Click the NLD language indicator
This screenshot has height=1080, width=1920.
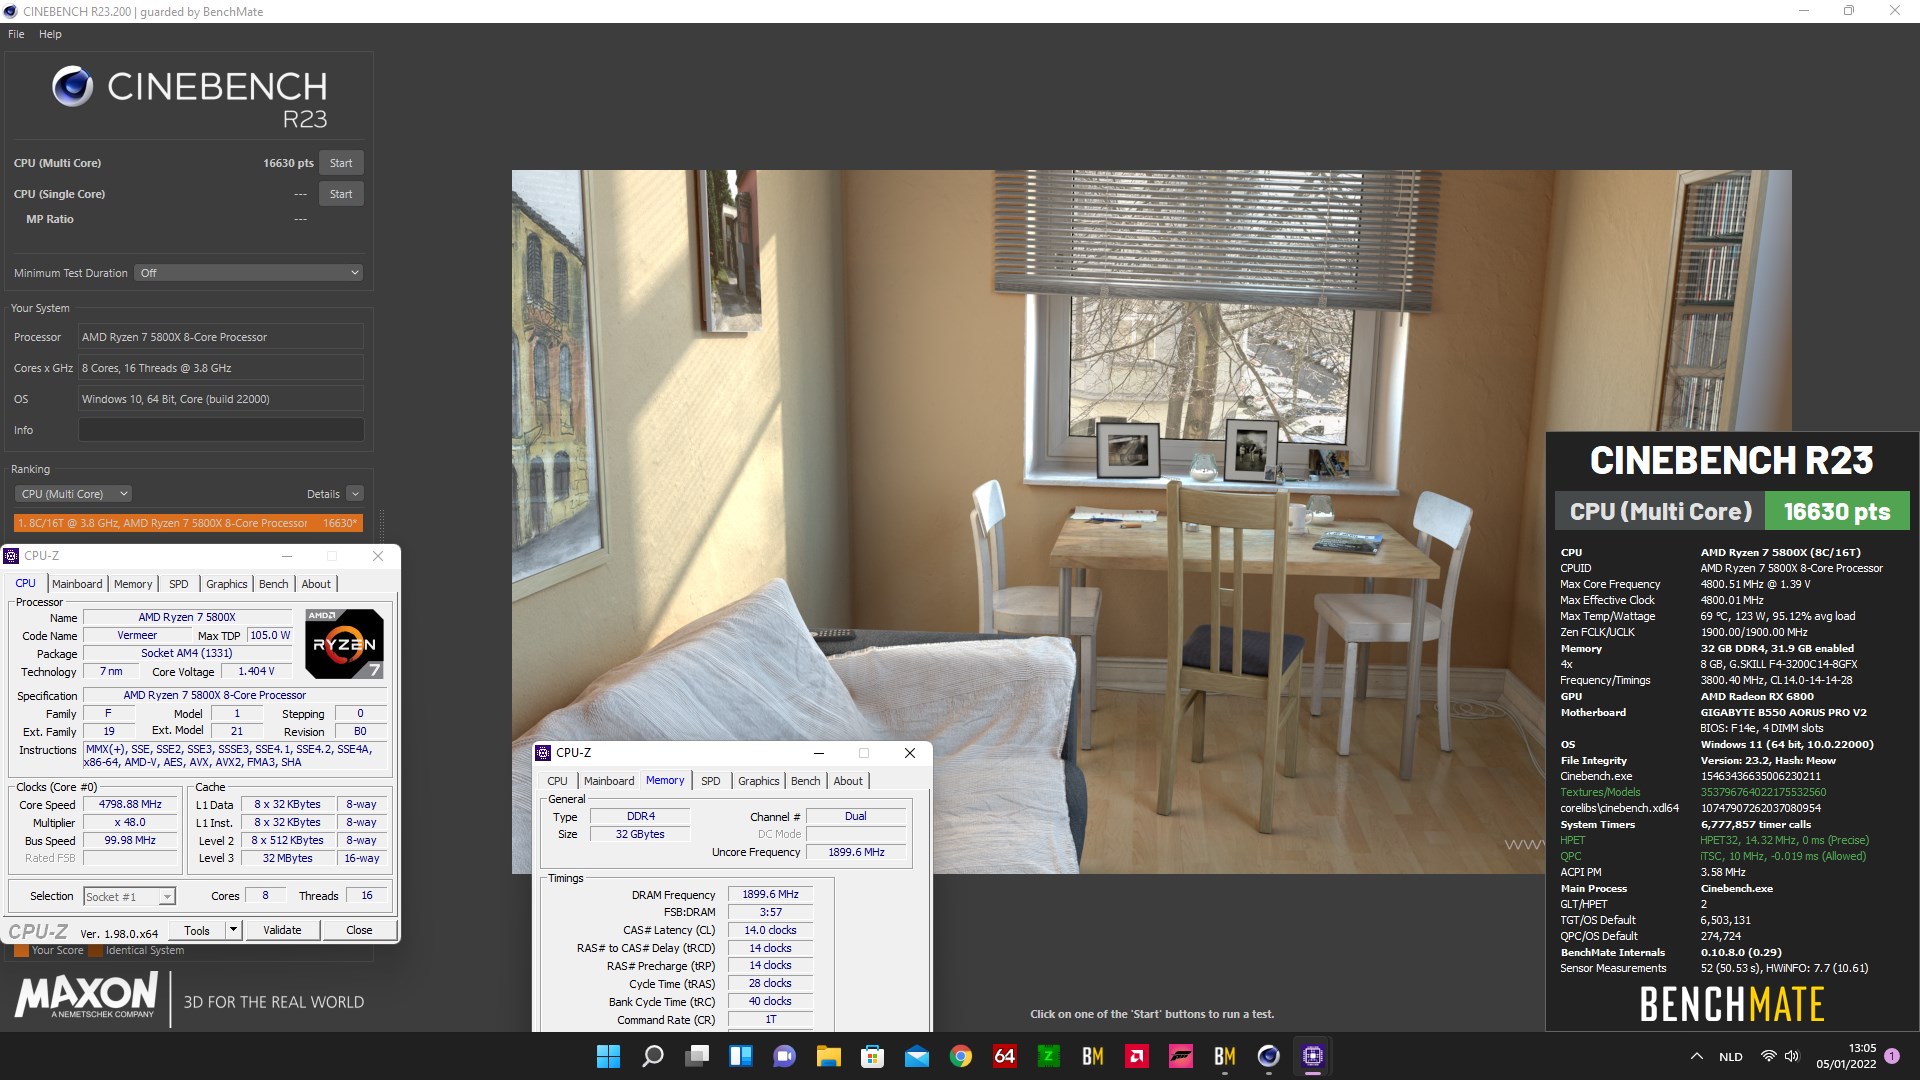coord(1730,1057)
